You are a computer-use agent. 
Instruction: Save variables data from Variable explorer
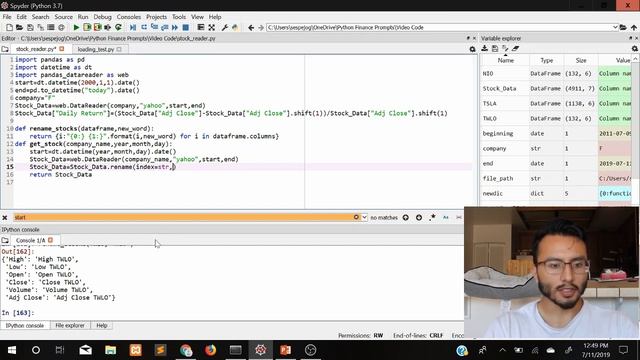point(495,48)
